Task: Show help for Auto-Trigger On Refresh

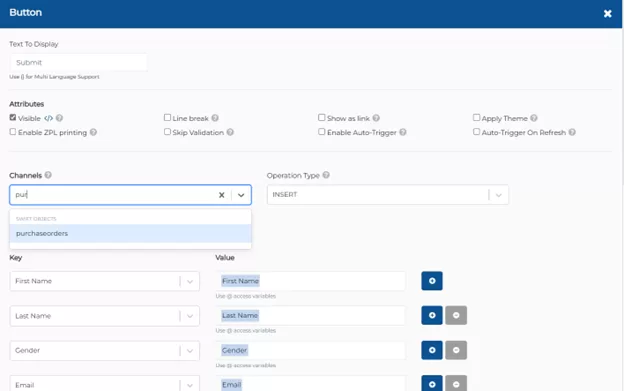Action: 572,132
